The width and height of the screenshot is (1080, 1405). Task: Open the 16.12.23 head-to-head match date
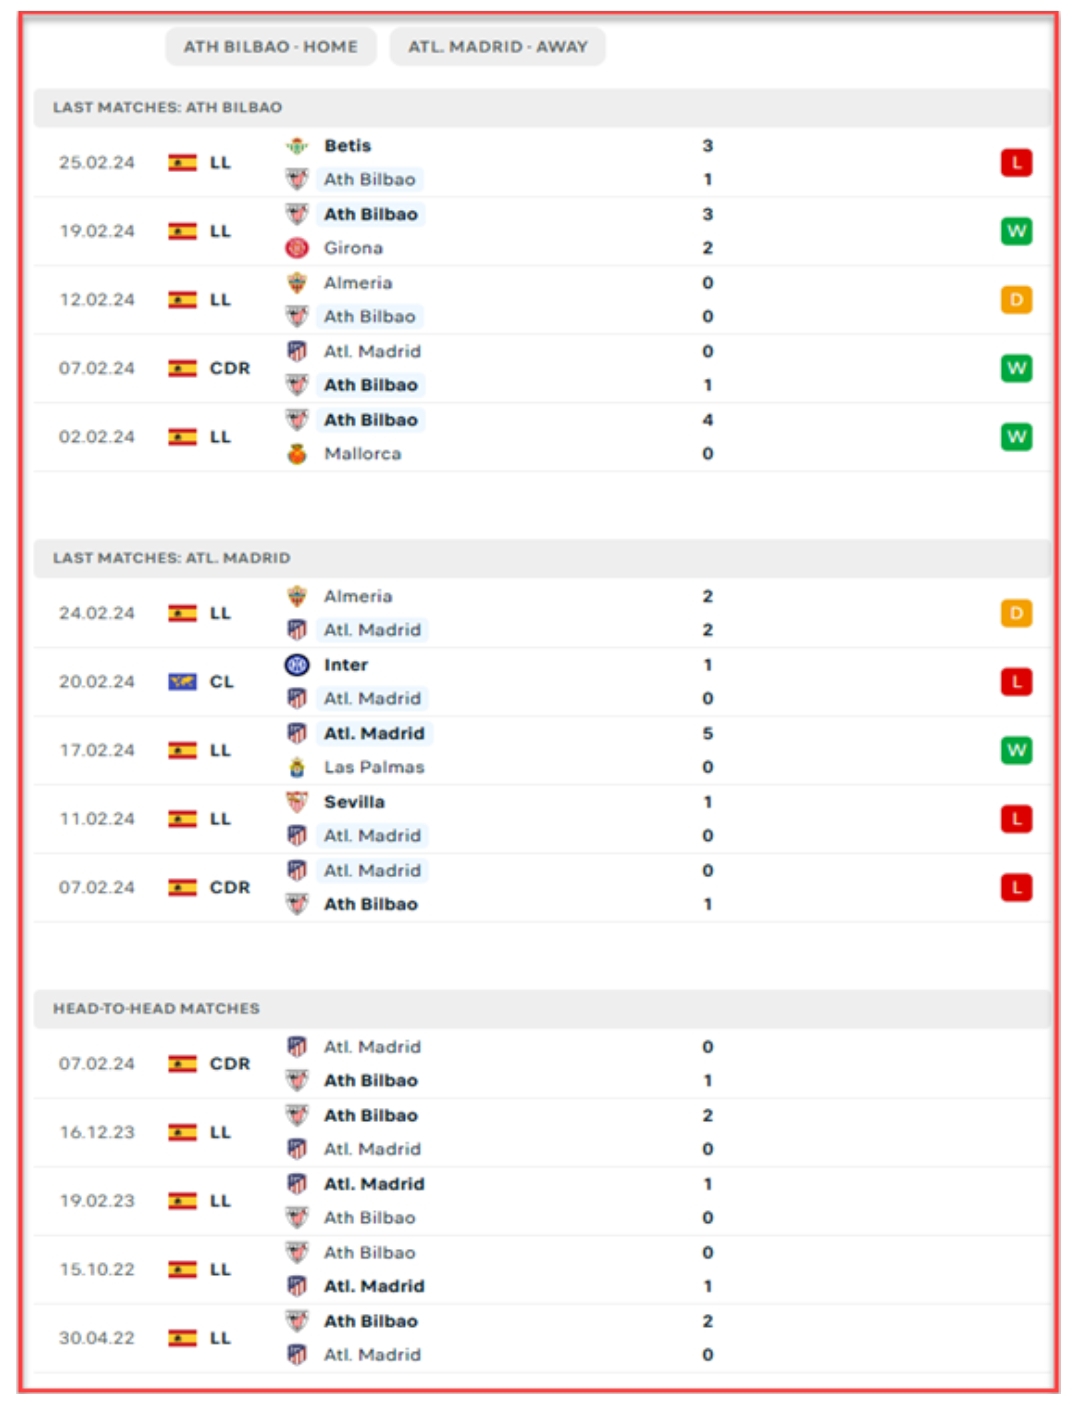[x=97, y=1132]
